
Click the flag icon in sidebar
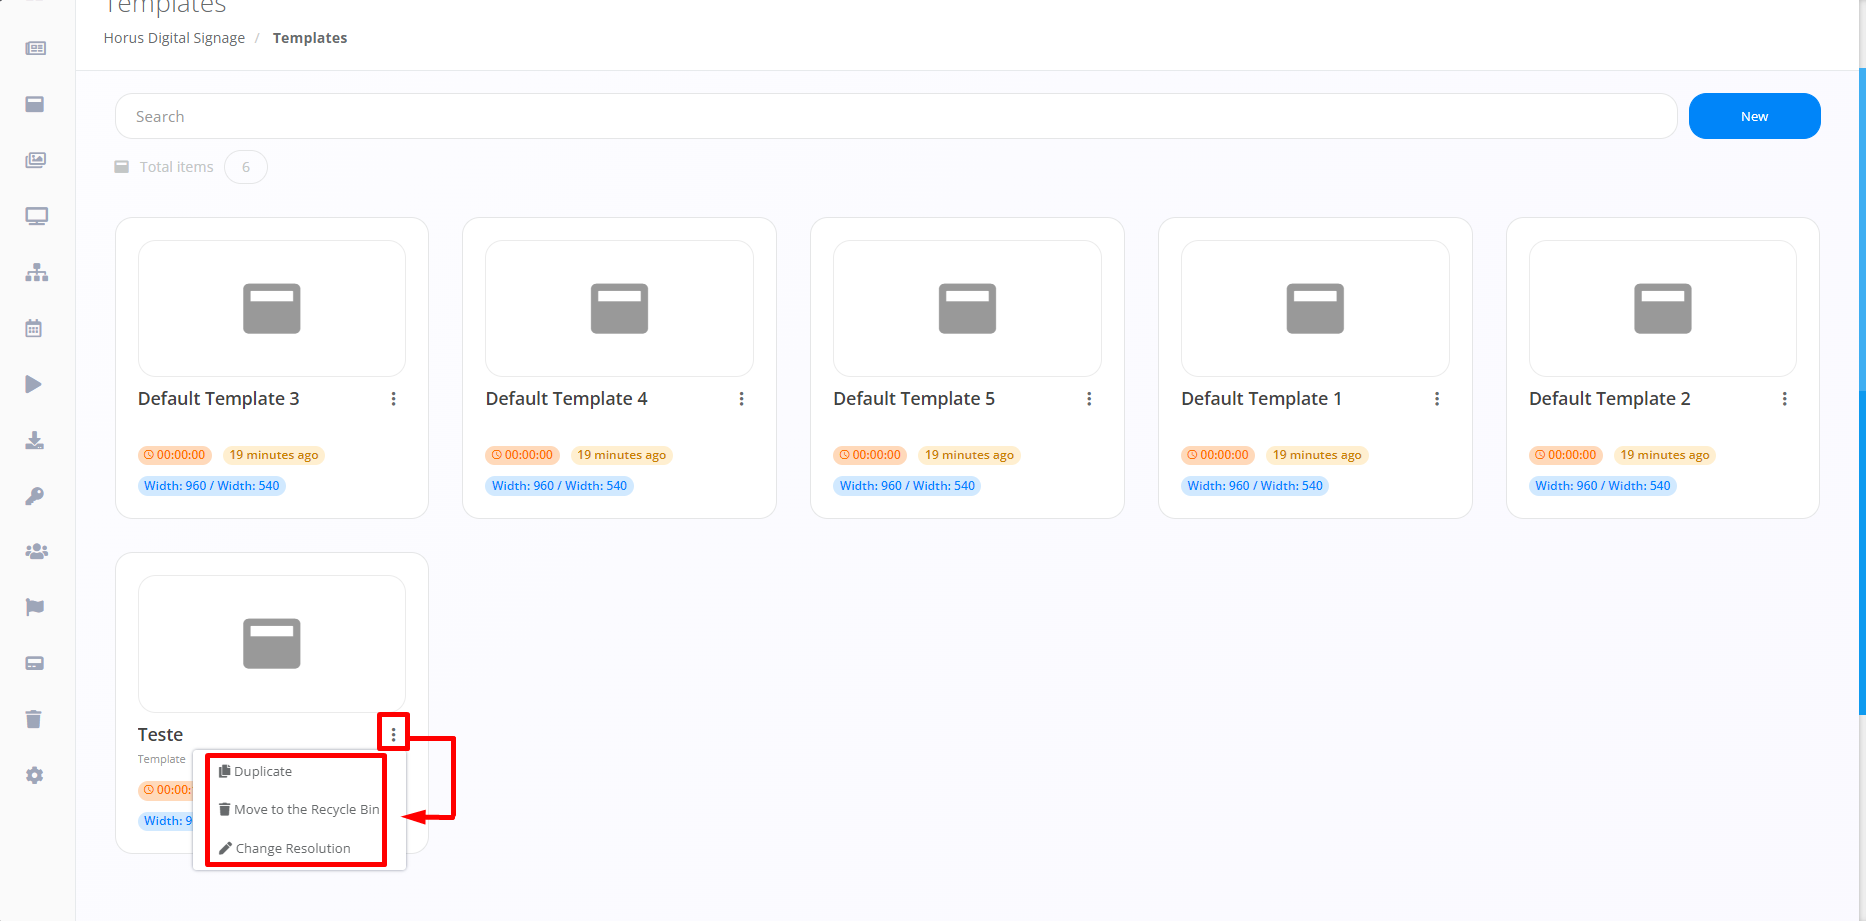pos(34,607)
